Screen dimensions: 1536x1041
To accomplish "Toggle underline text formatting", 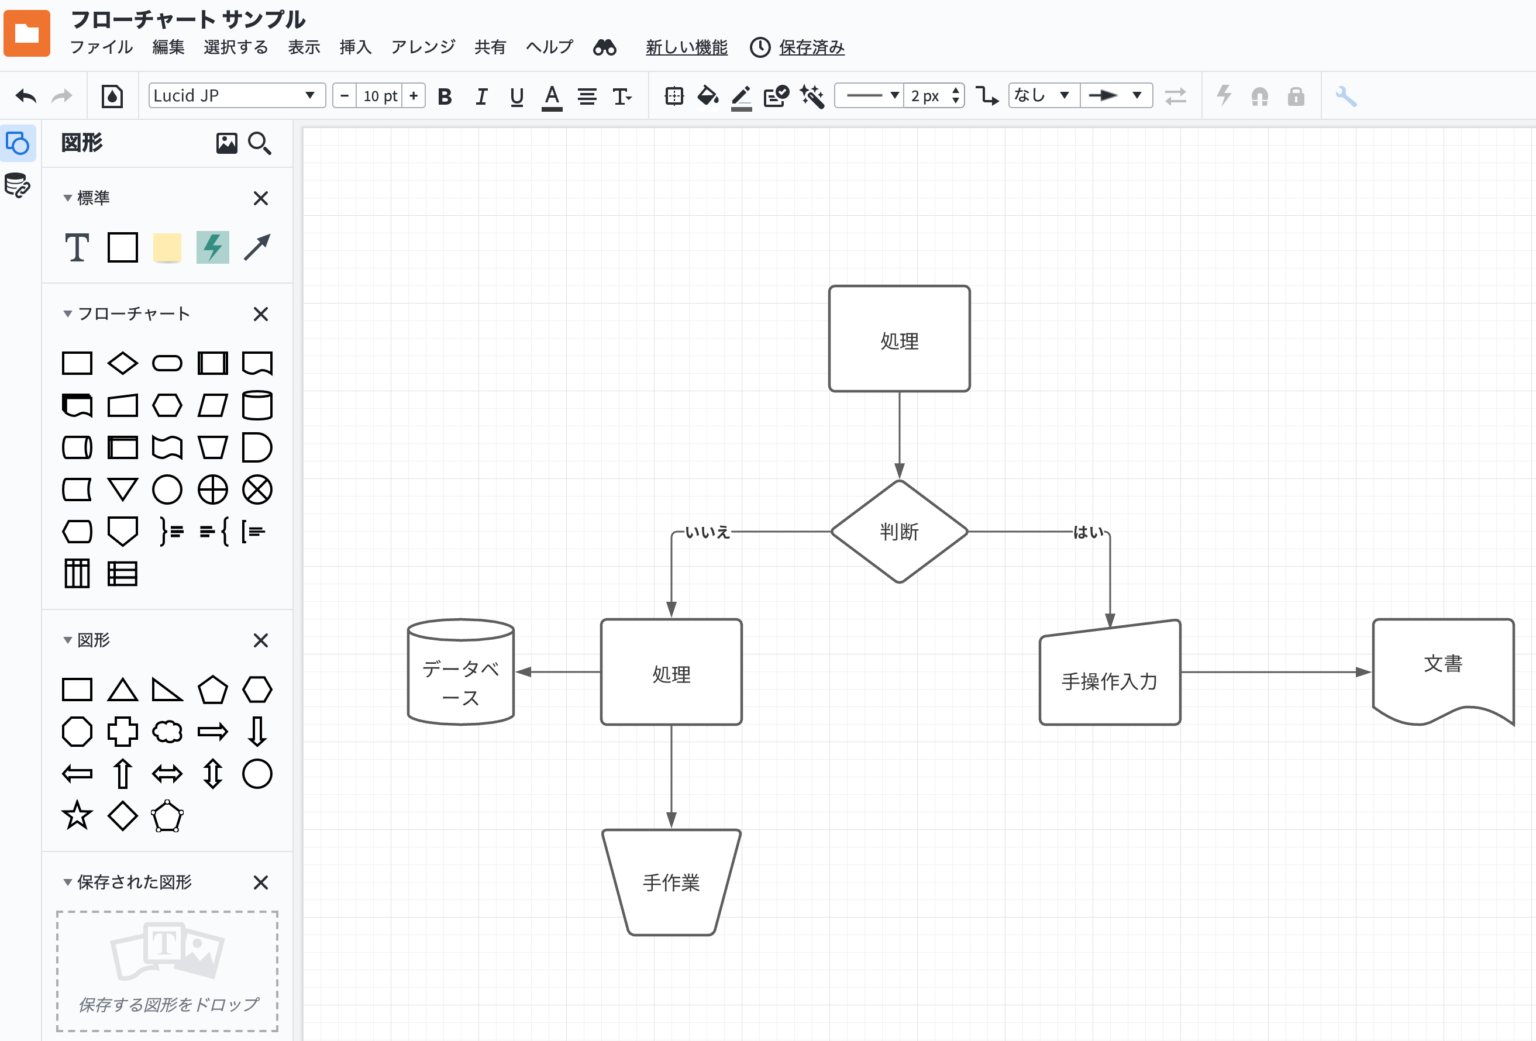I will (x=516, y=96).
